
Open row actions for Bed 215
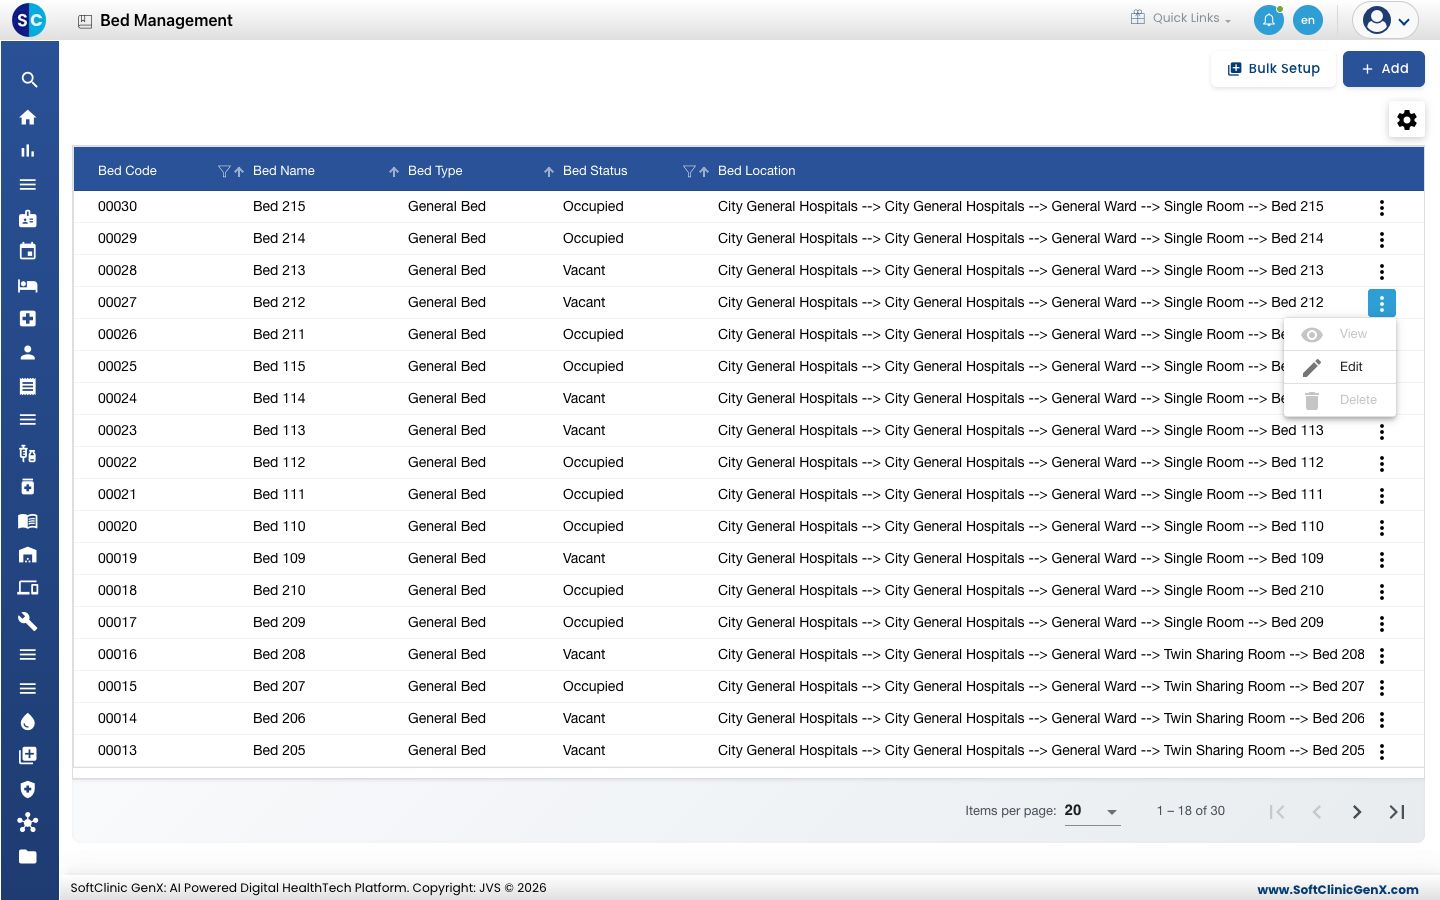[1382, 208]
